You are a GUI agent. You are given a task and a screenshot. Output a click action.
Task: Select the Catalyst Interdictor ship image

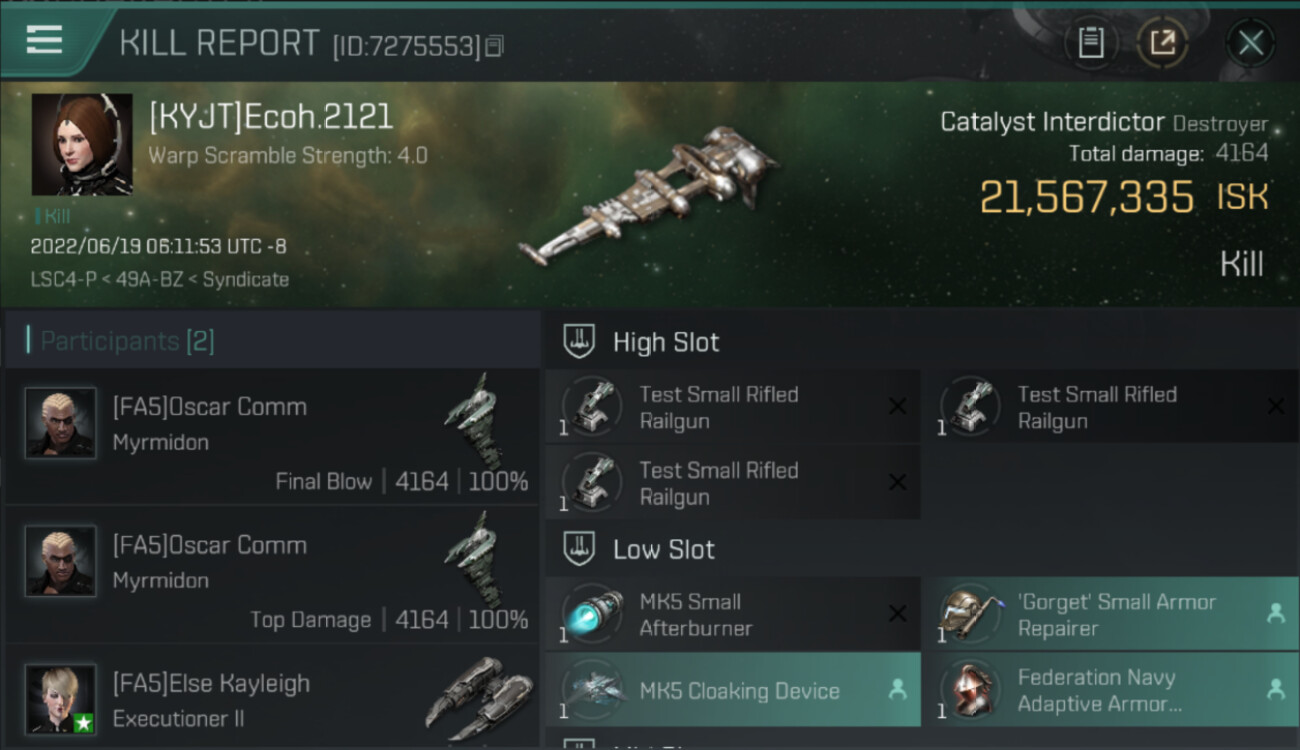coord(646,196)
